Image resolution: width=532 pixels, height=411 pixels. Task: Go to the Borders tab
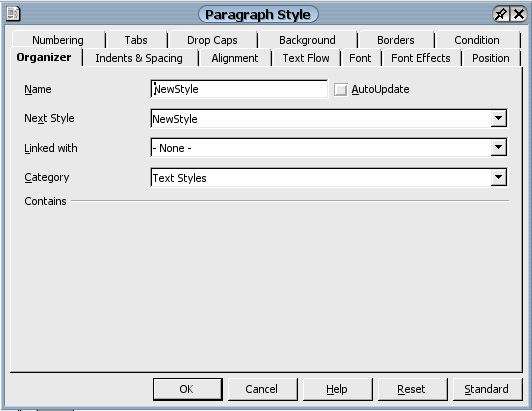(396, 40)
